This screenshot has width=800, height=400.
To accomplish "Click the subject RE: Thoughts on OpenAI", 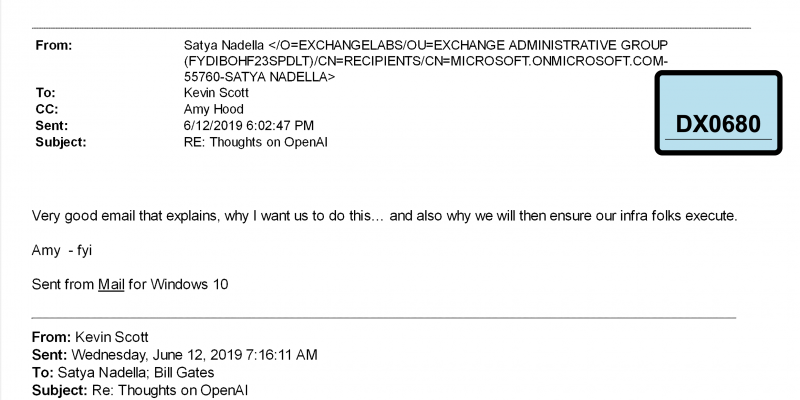I will click(x=255, y=142).
